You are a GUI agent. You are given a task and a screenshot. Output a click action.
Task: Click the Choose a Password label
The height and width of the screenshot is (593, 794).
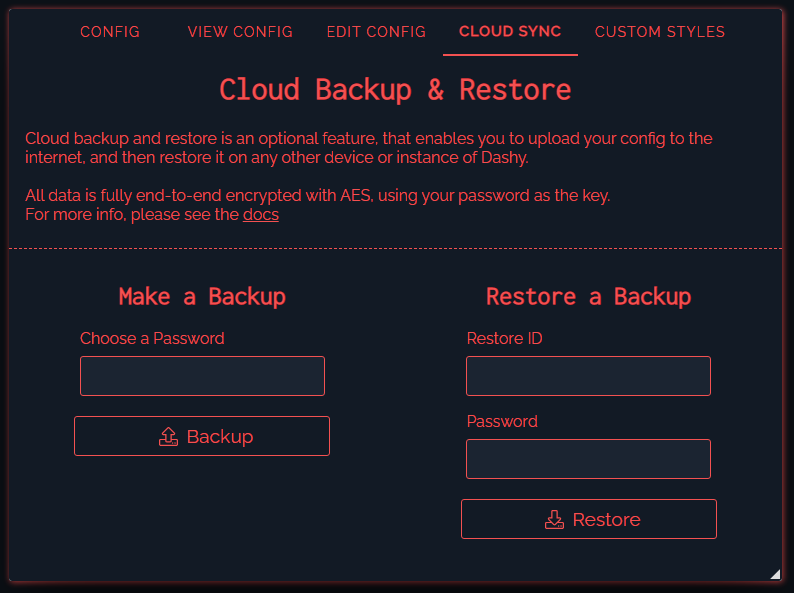click(152, 339)
